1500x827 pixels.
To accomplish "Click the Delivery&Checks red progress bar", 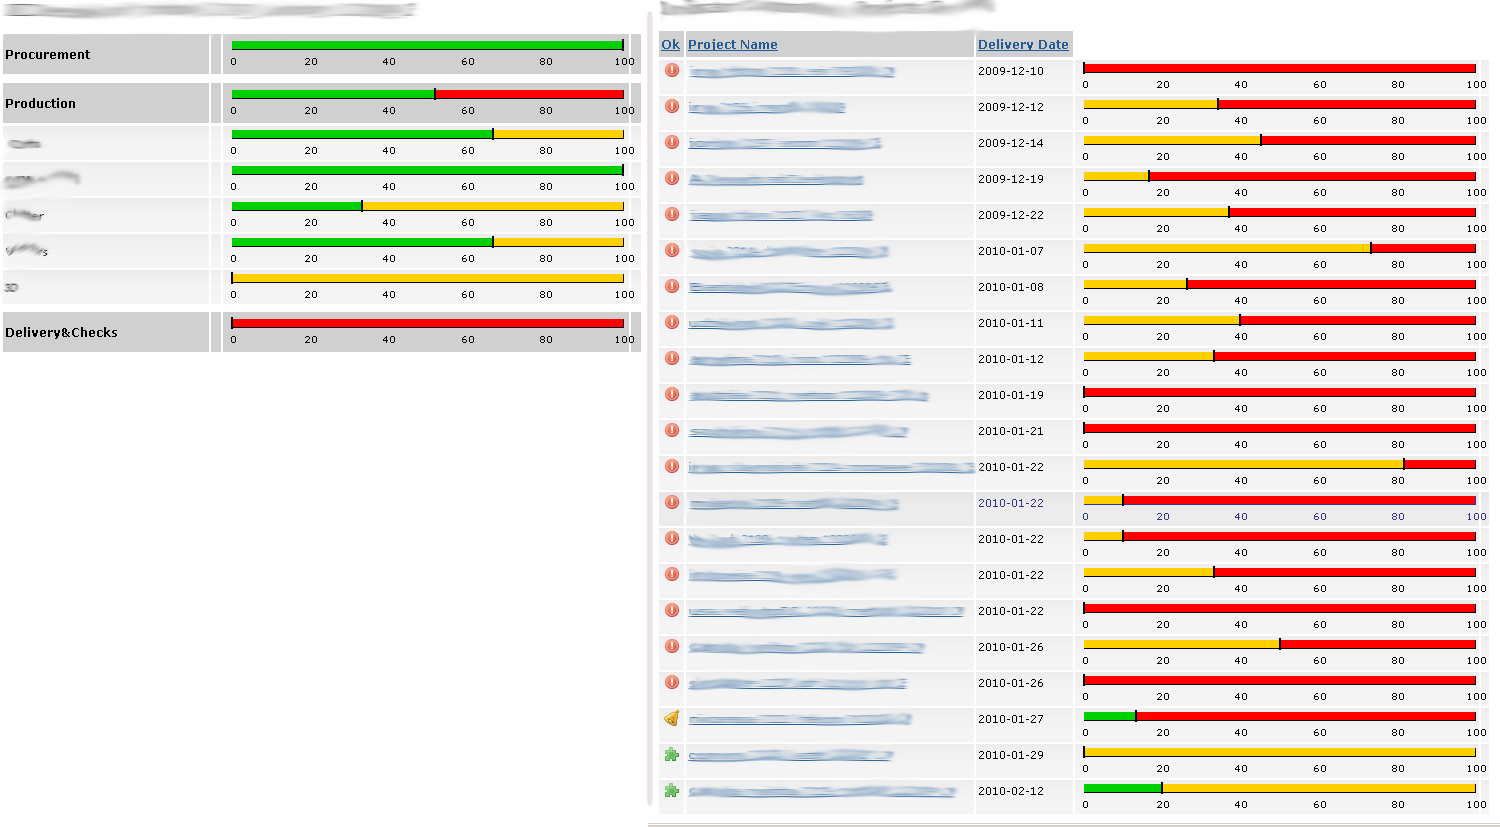I will click(427, 323).
